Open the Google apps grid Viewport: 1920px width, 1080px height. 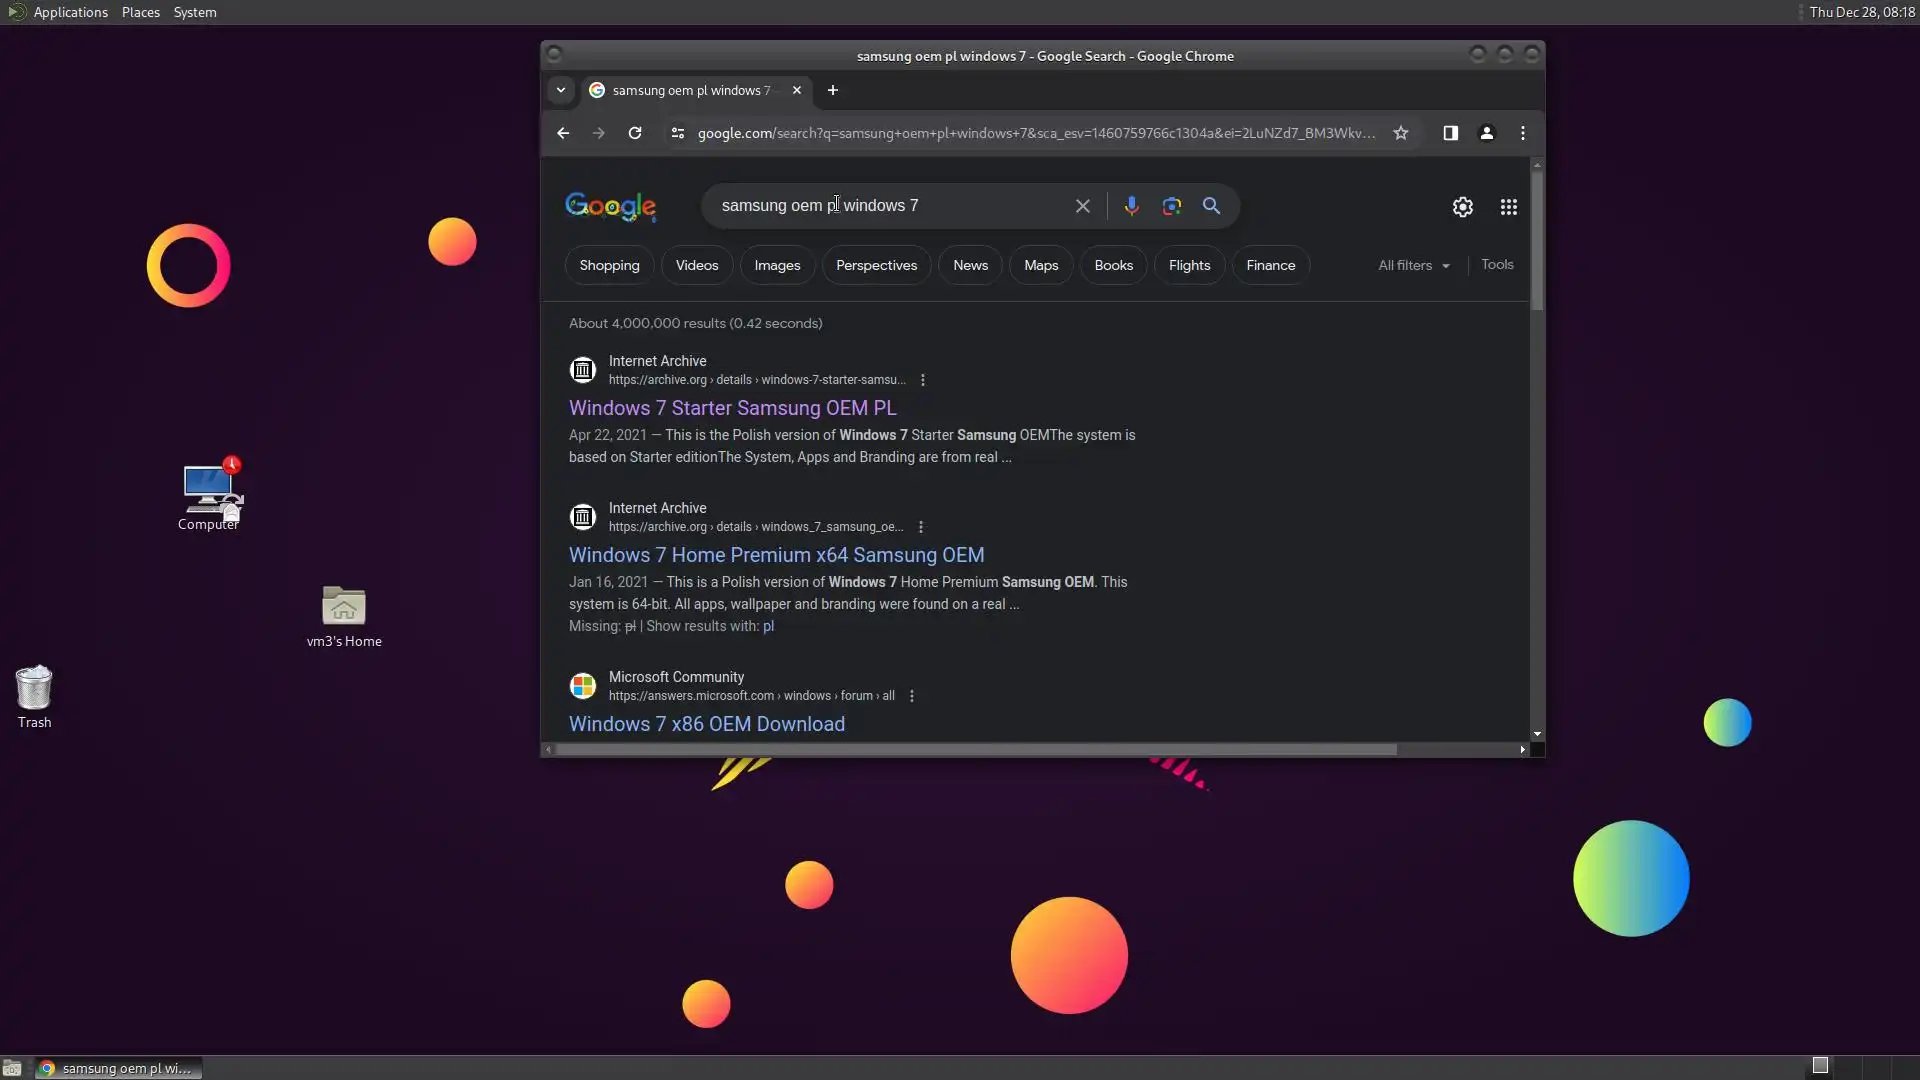point(1508,207)
